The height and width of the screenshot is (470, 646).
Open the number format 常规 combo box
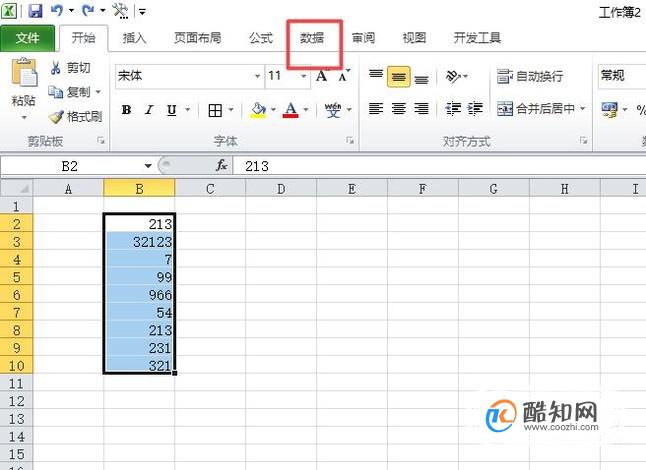(622, 76)
